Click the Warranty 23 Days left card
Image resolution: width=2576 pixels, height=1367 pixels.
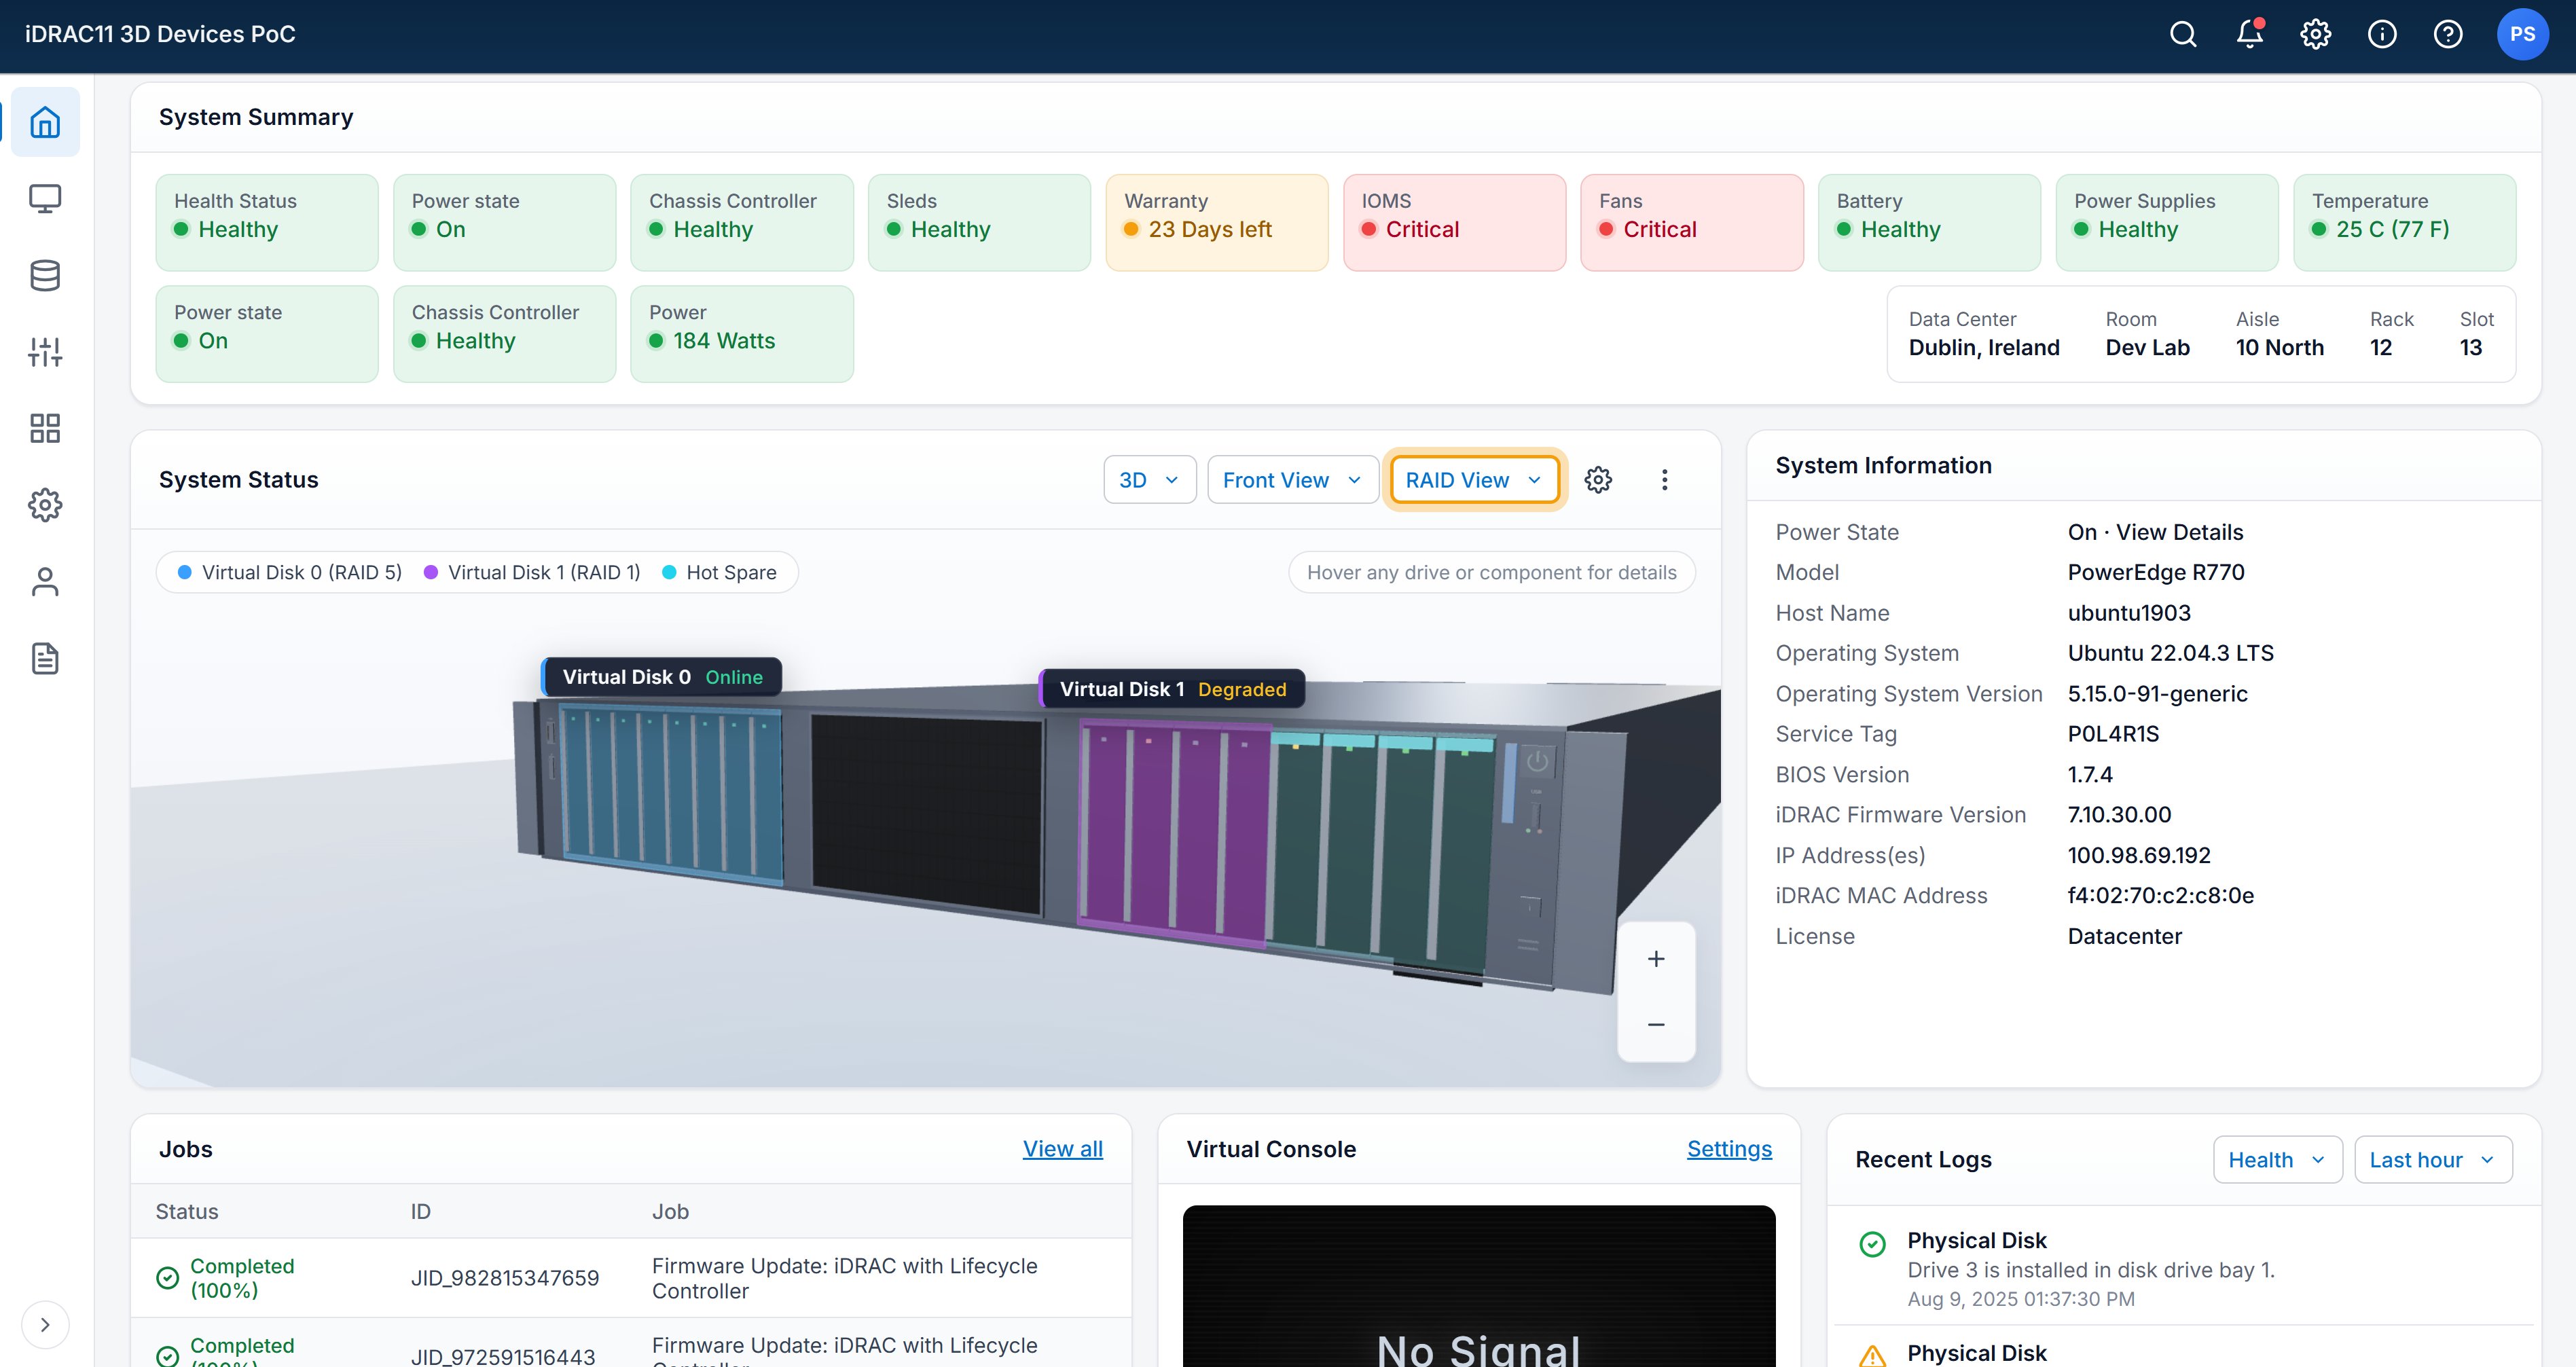tap(1217, 223)
